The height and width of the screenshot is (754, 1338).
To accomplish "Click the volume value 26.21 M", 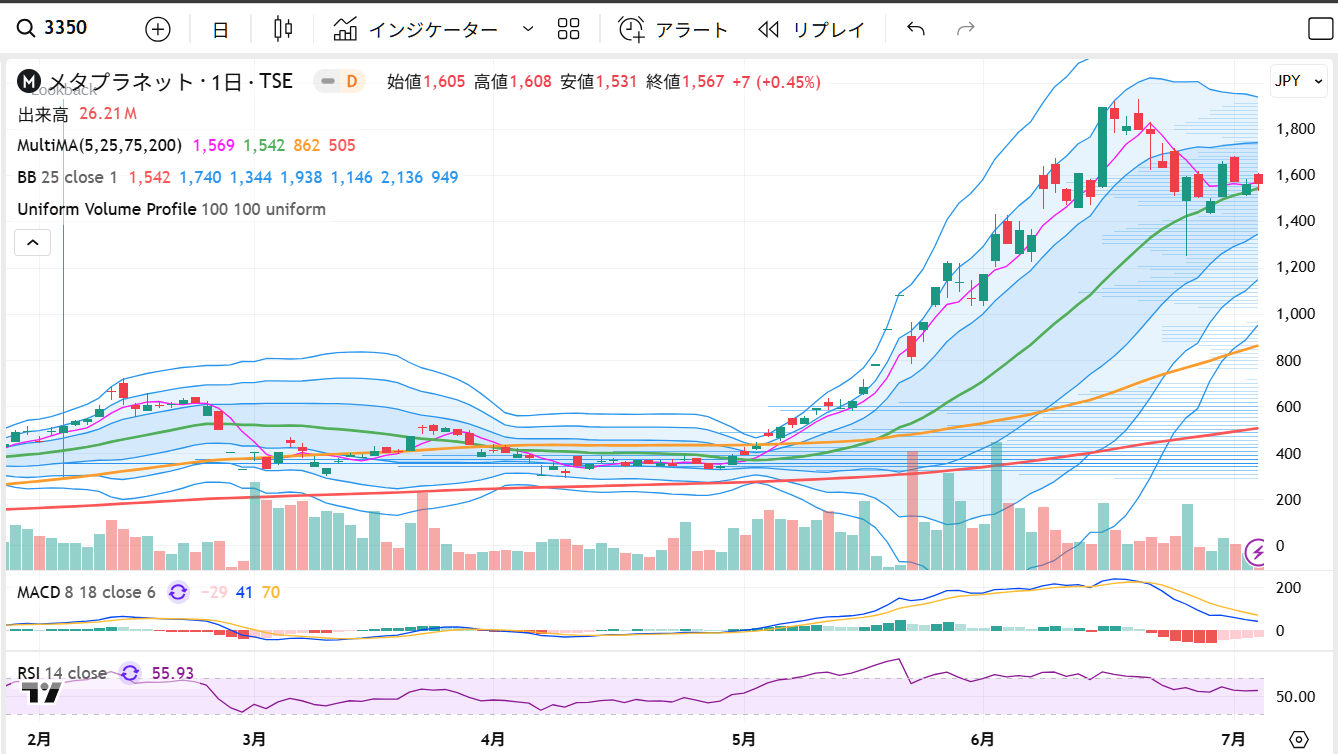I will 108,113.
